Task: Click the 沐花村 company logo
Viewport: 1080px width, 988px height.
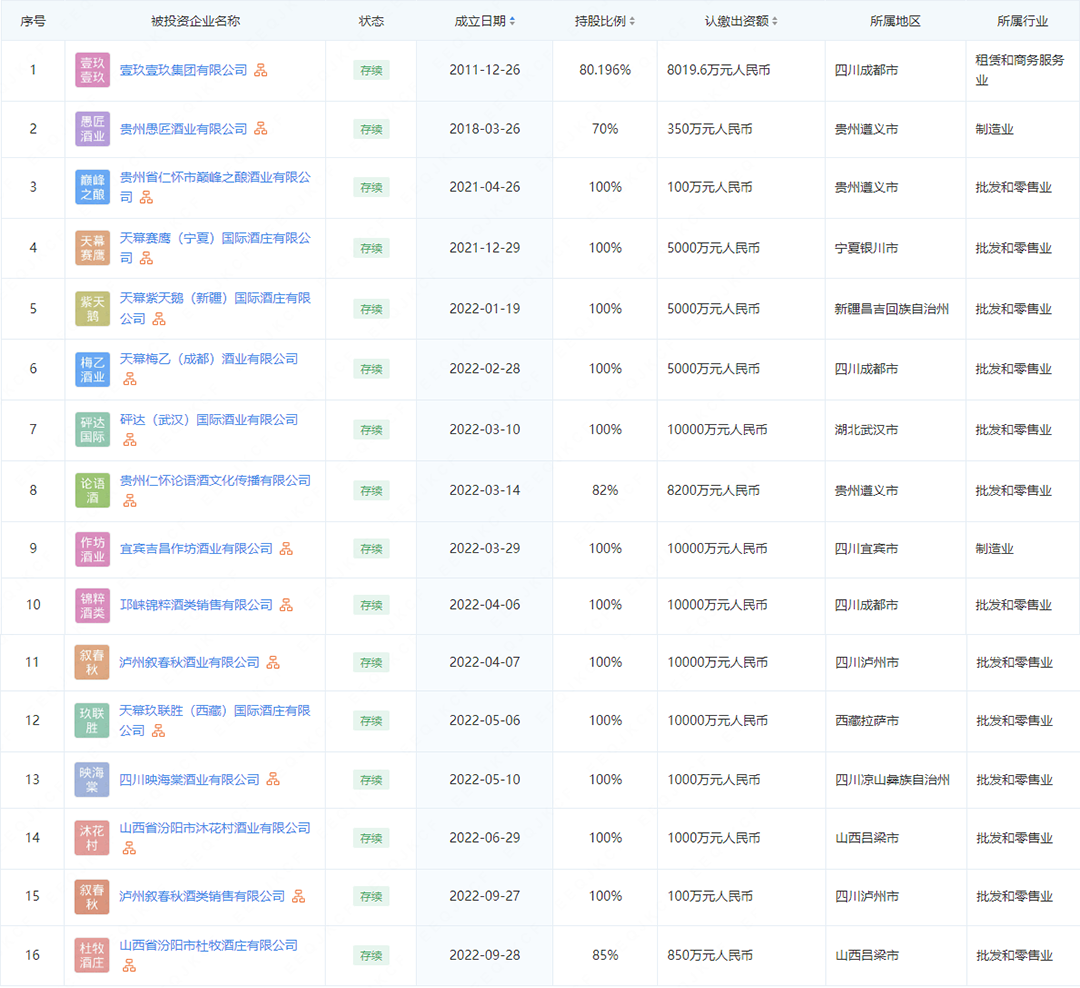Action: (92, 838)
